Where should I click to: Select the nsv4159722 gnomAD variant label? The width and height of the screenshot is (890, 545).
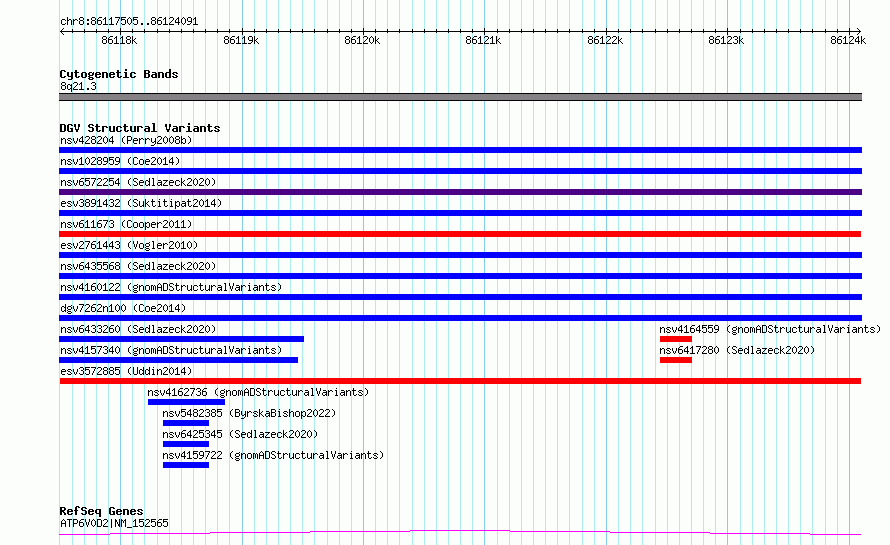[x=272, y=455]
